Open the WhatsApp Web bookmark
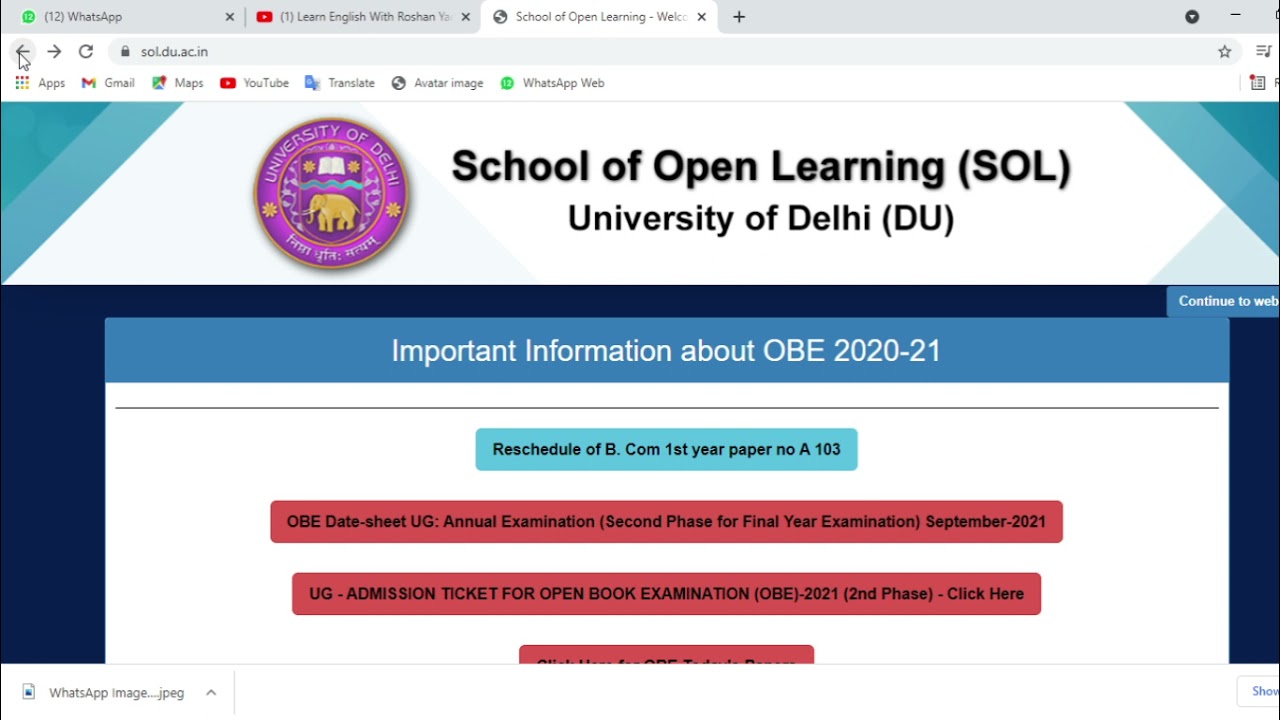 click(552, 83)
